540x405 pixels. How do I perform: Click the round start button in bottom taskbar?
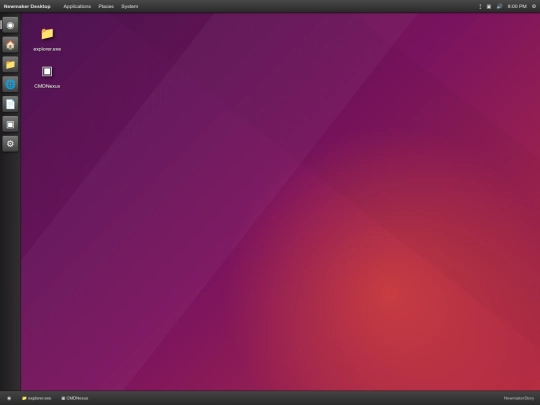coord(9,398)
